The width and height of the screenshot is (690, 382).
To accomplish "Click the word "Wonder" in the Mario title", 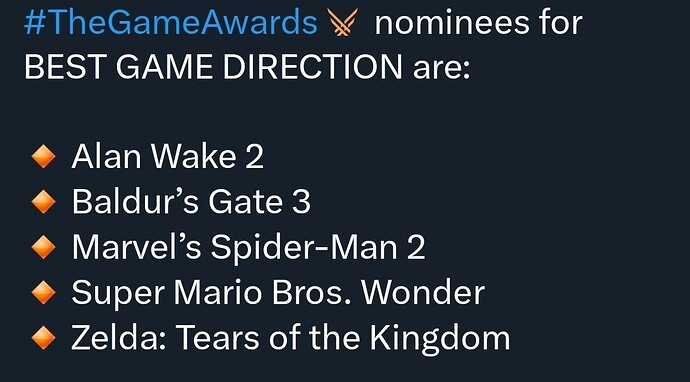I will tap(423, 292).
